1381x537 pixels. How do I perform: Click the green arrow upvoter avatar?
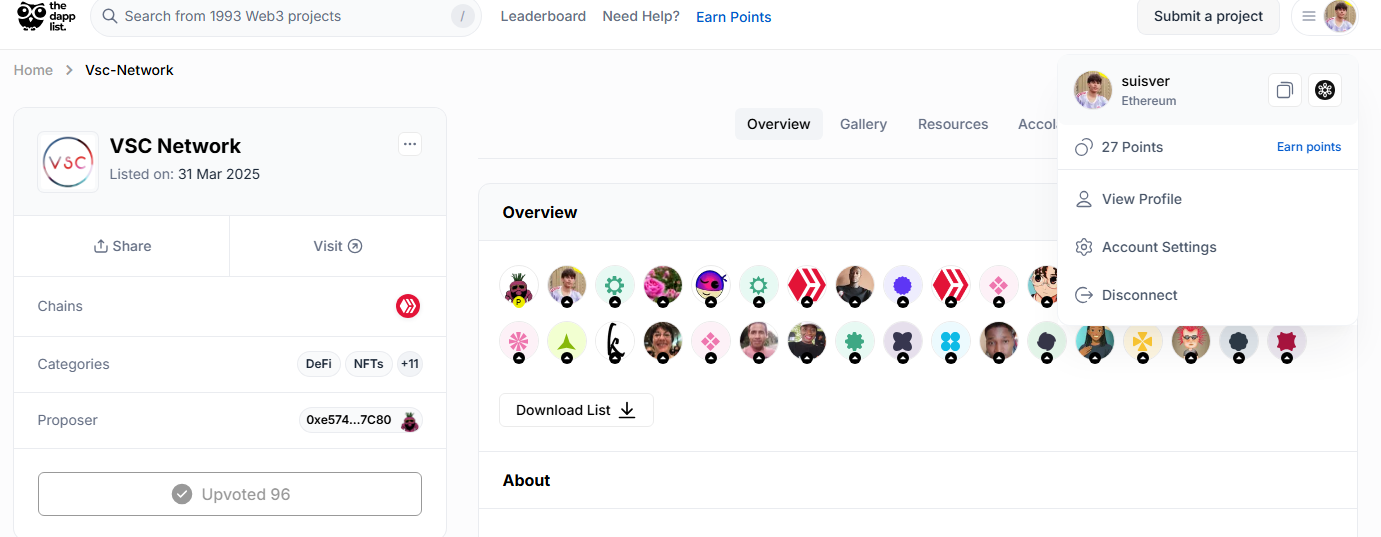point(567,342)
